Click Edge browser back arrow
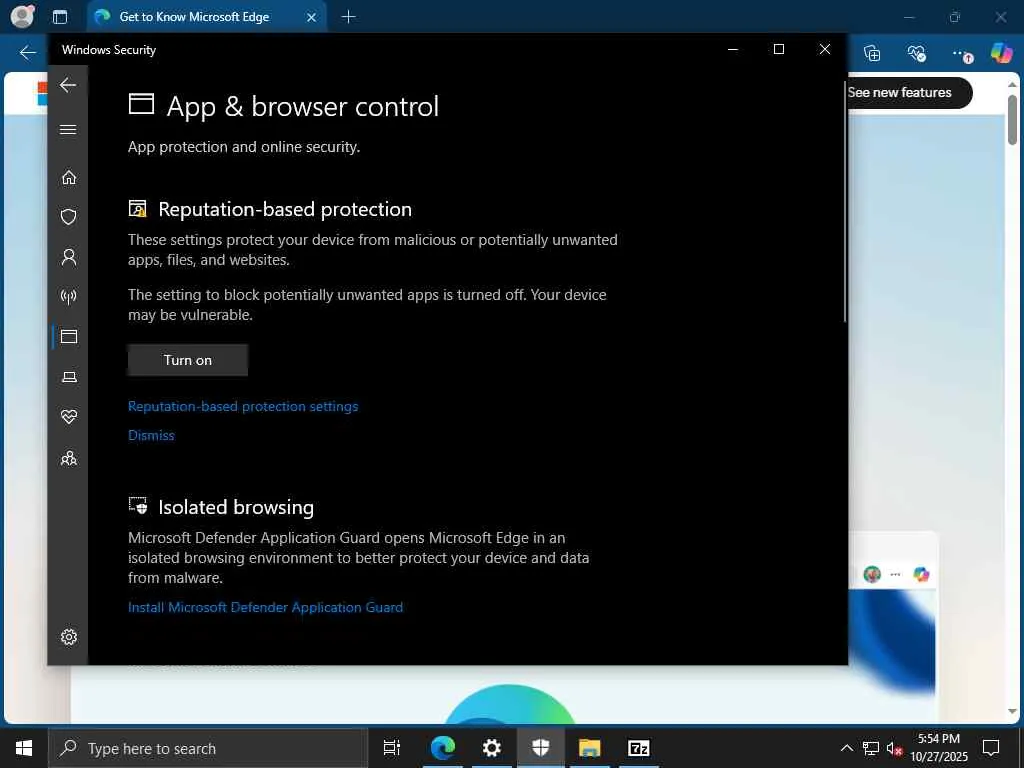The image size is (1024, 768). (x=27, y=53)
